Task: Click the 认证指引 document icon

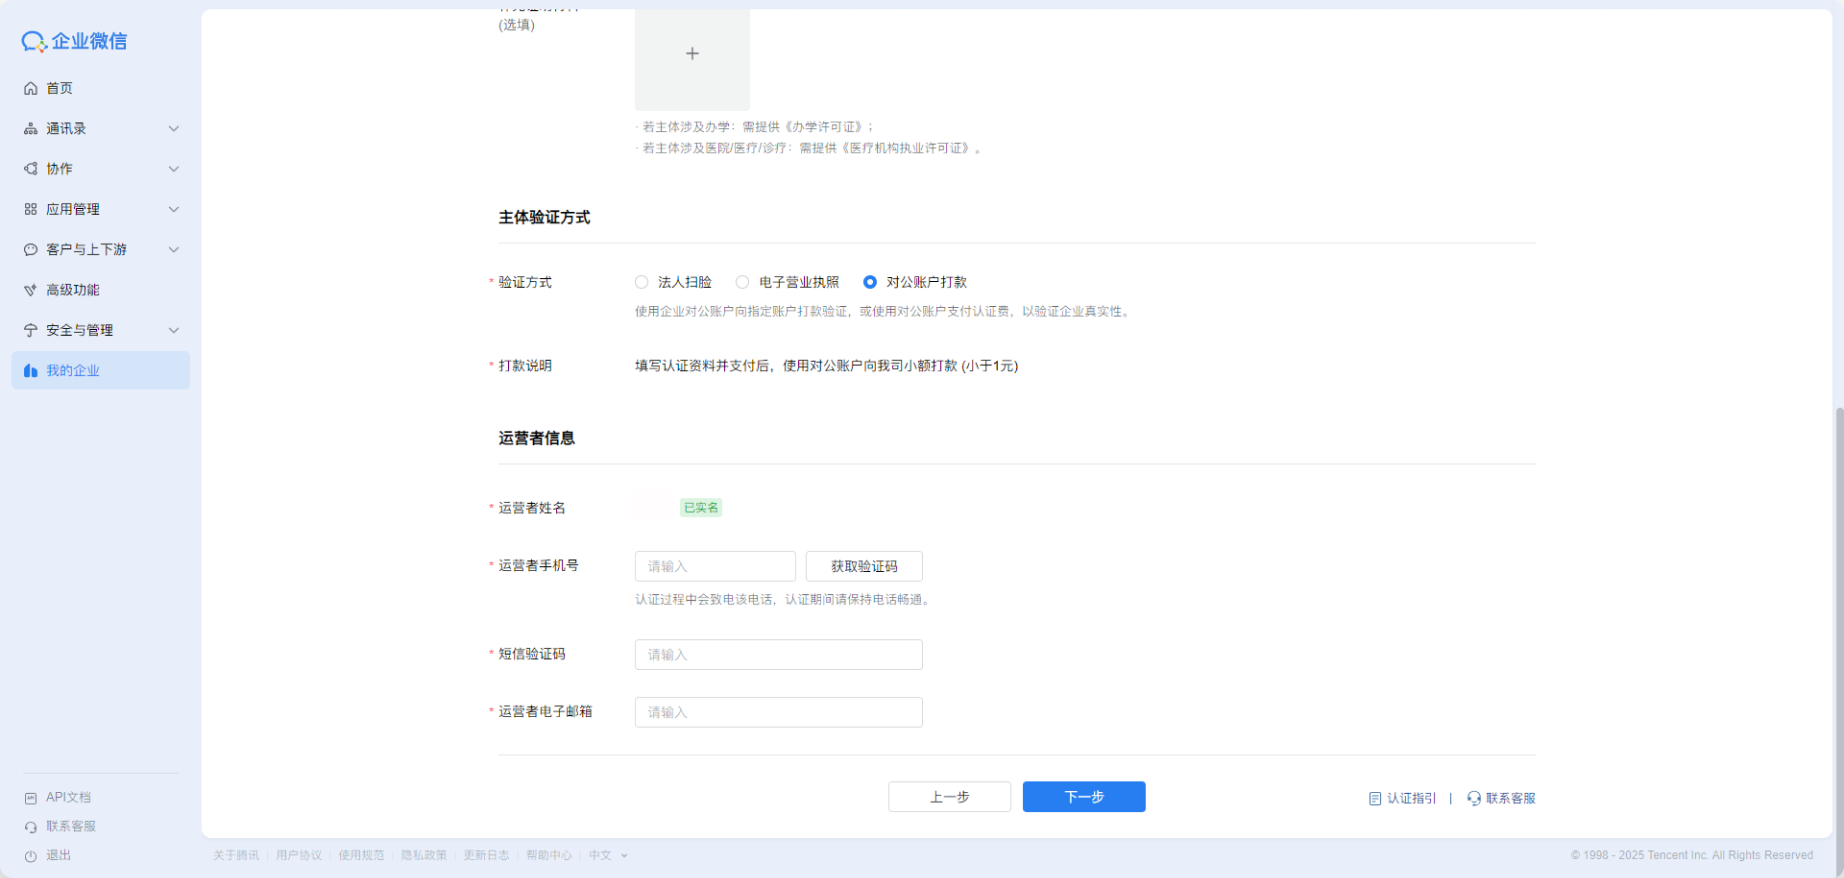Action: (1375, 799)
